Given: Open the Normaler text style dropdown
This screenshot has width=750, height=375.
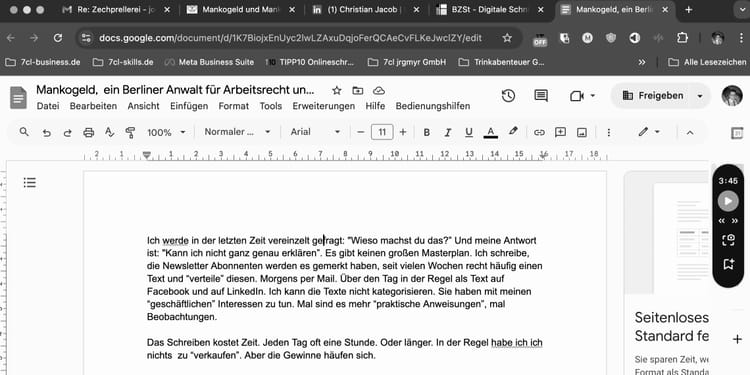Looking at the screenshot, I should tap(237, 132).
